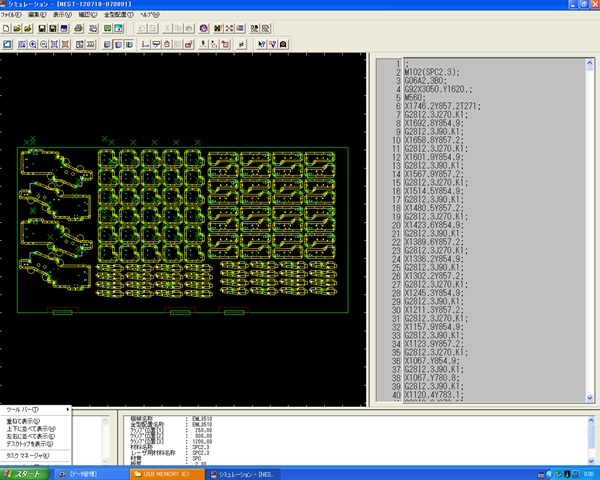Choose 上下に並べて表示 in the context menu
The image size is (600, 480).
point(36,429)
